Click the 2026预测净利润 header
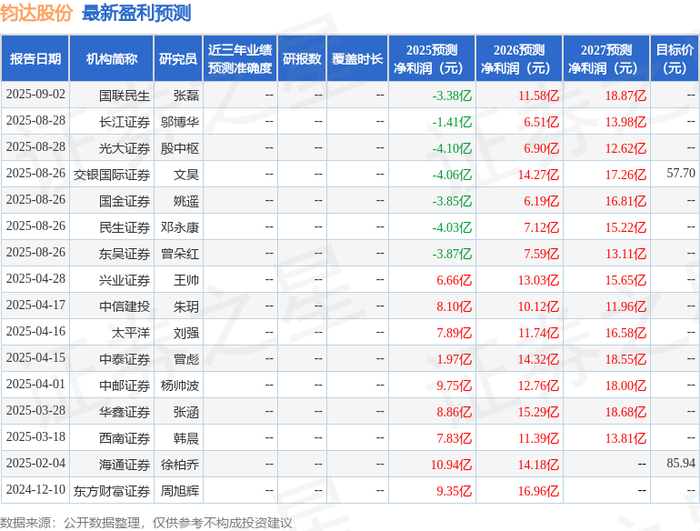Image resolution: width=700 pixels, height=531 pixels. (519, 59)
